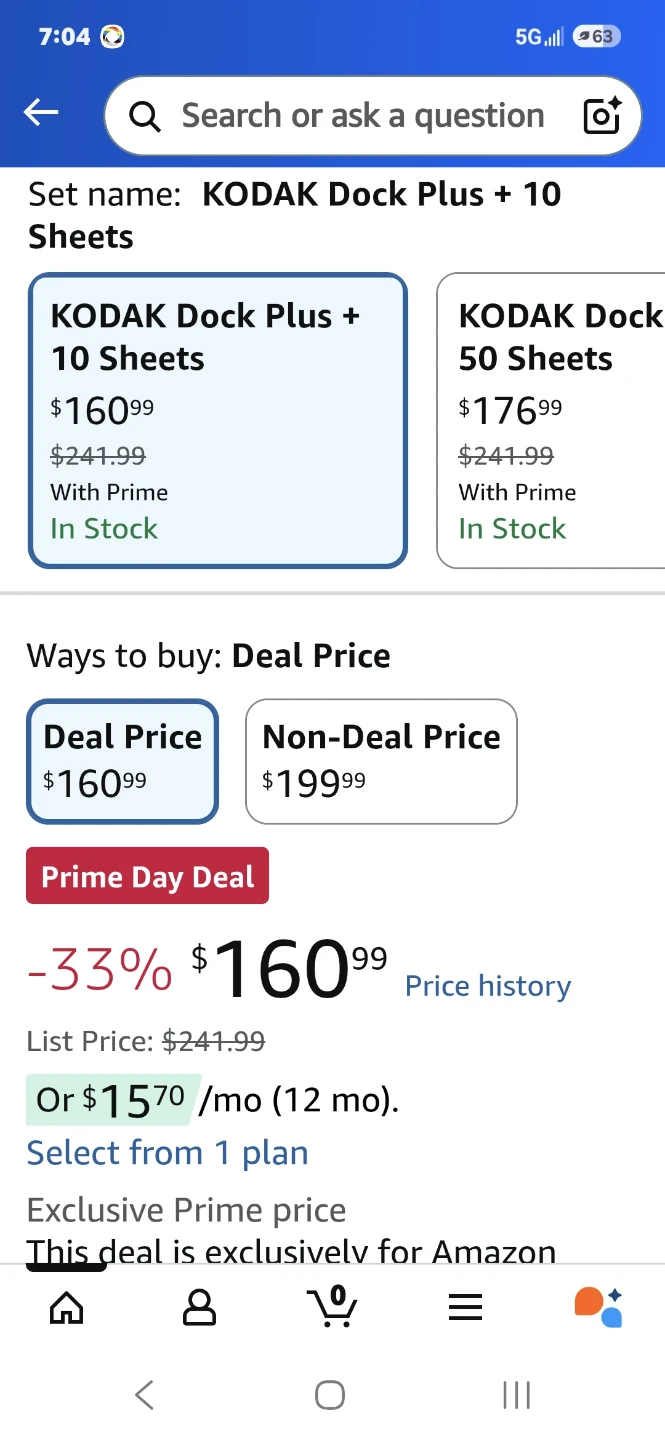Image resolution: width=665 pixels, height=1440 pixels.
Task: Open shopping cart icon
Action: tap(332, 1306)
